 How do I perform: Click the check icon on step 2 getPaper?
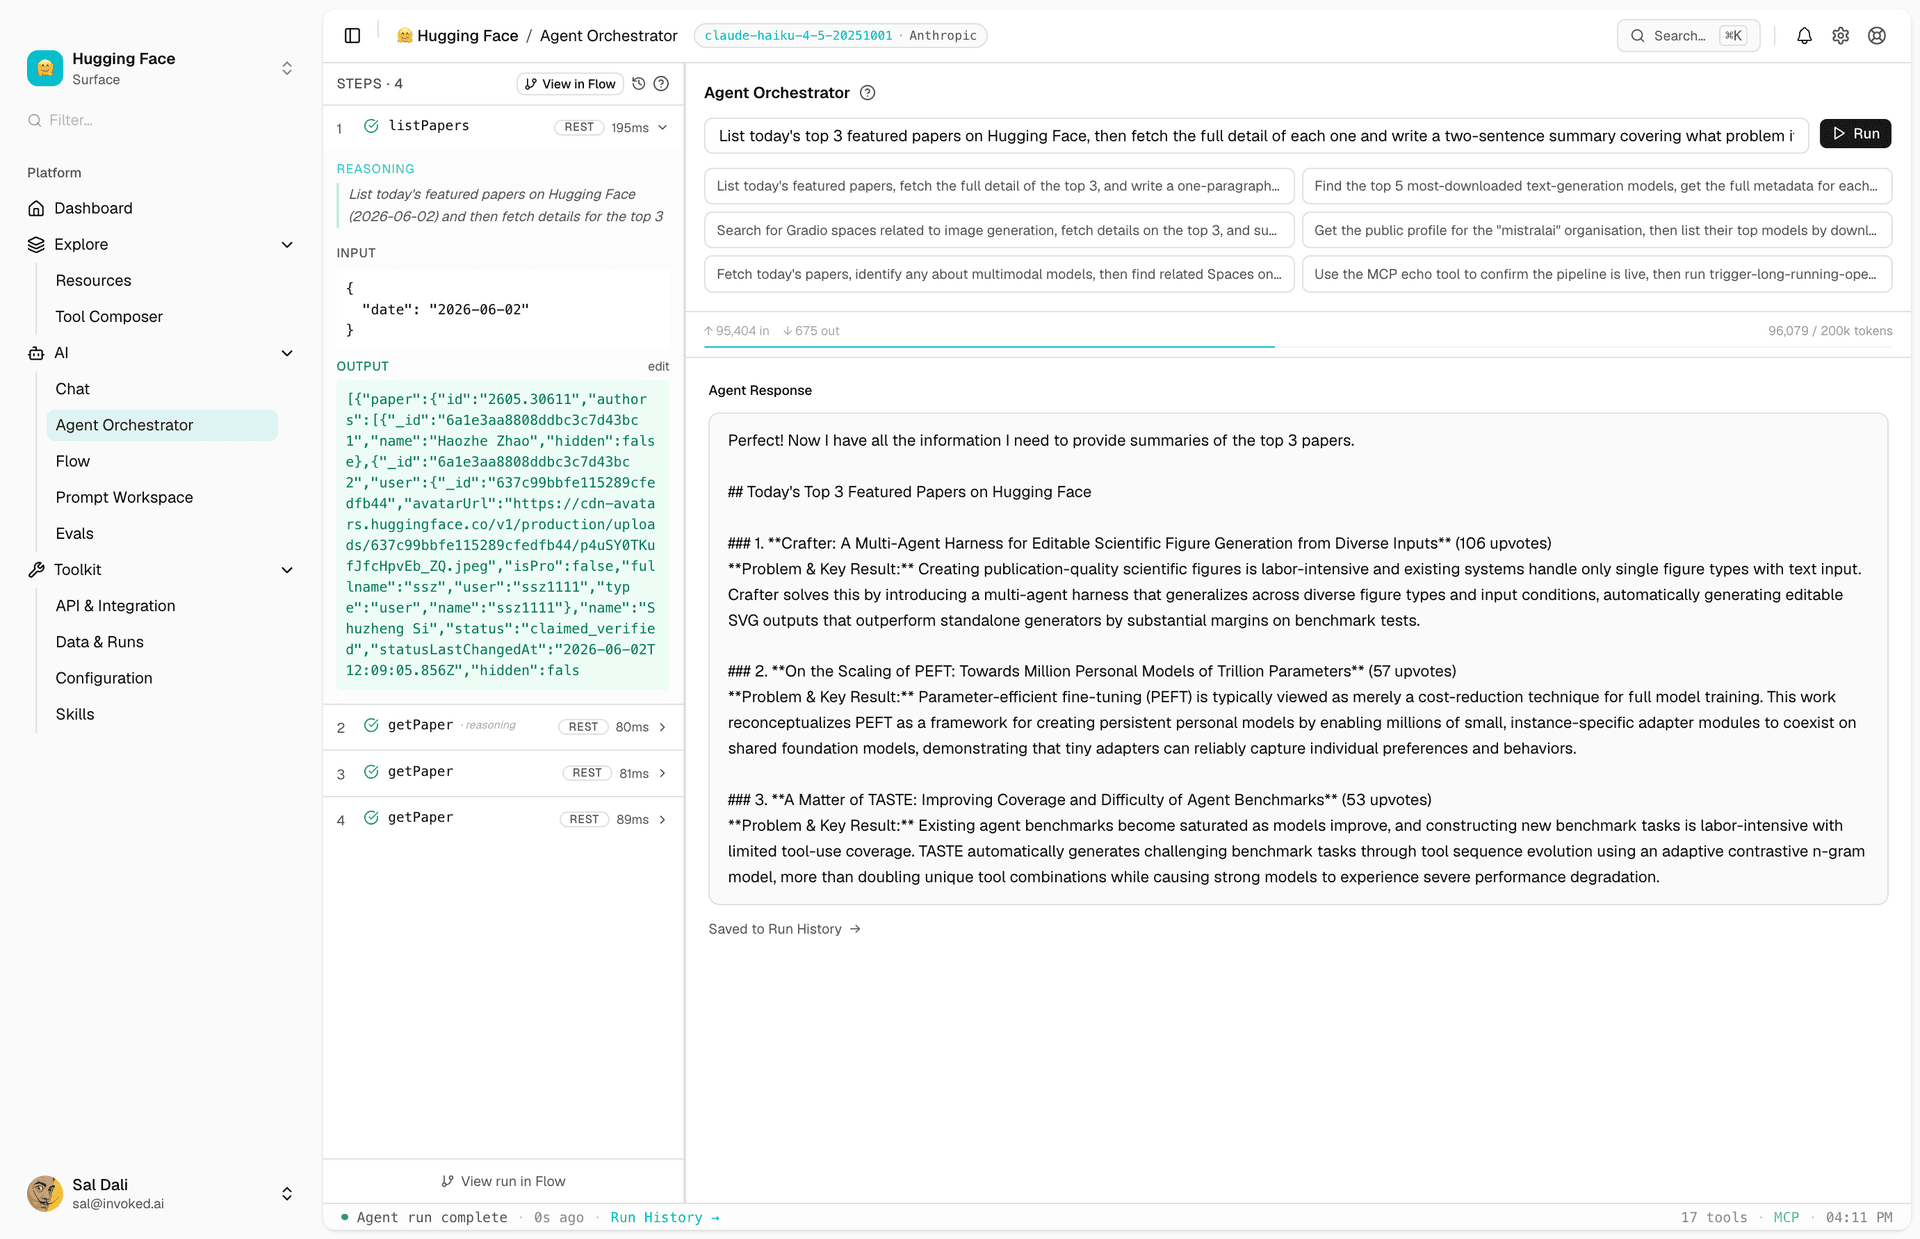coord(371,725)
